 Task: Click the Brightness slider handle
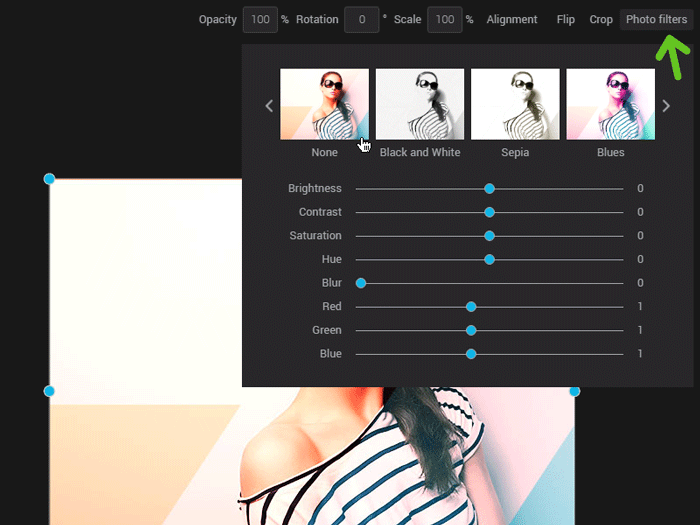tap(489, 188)
